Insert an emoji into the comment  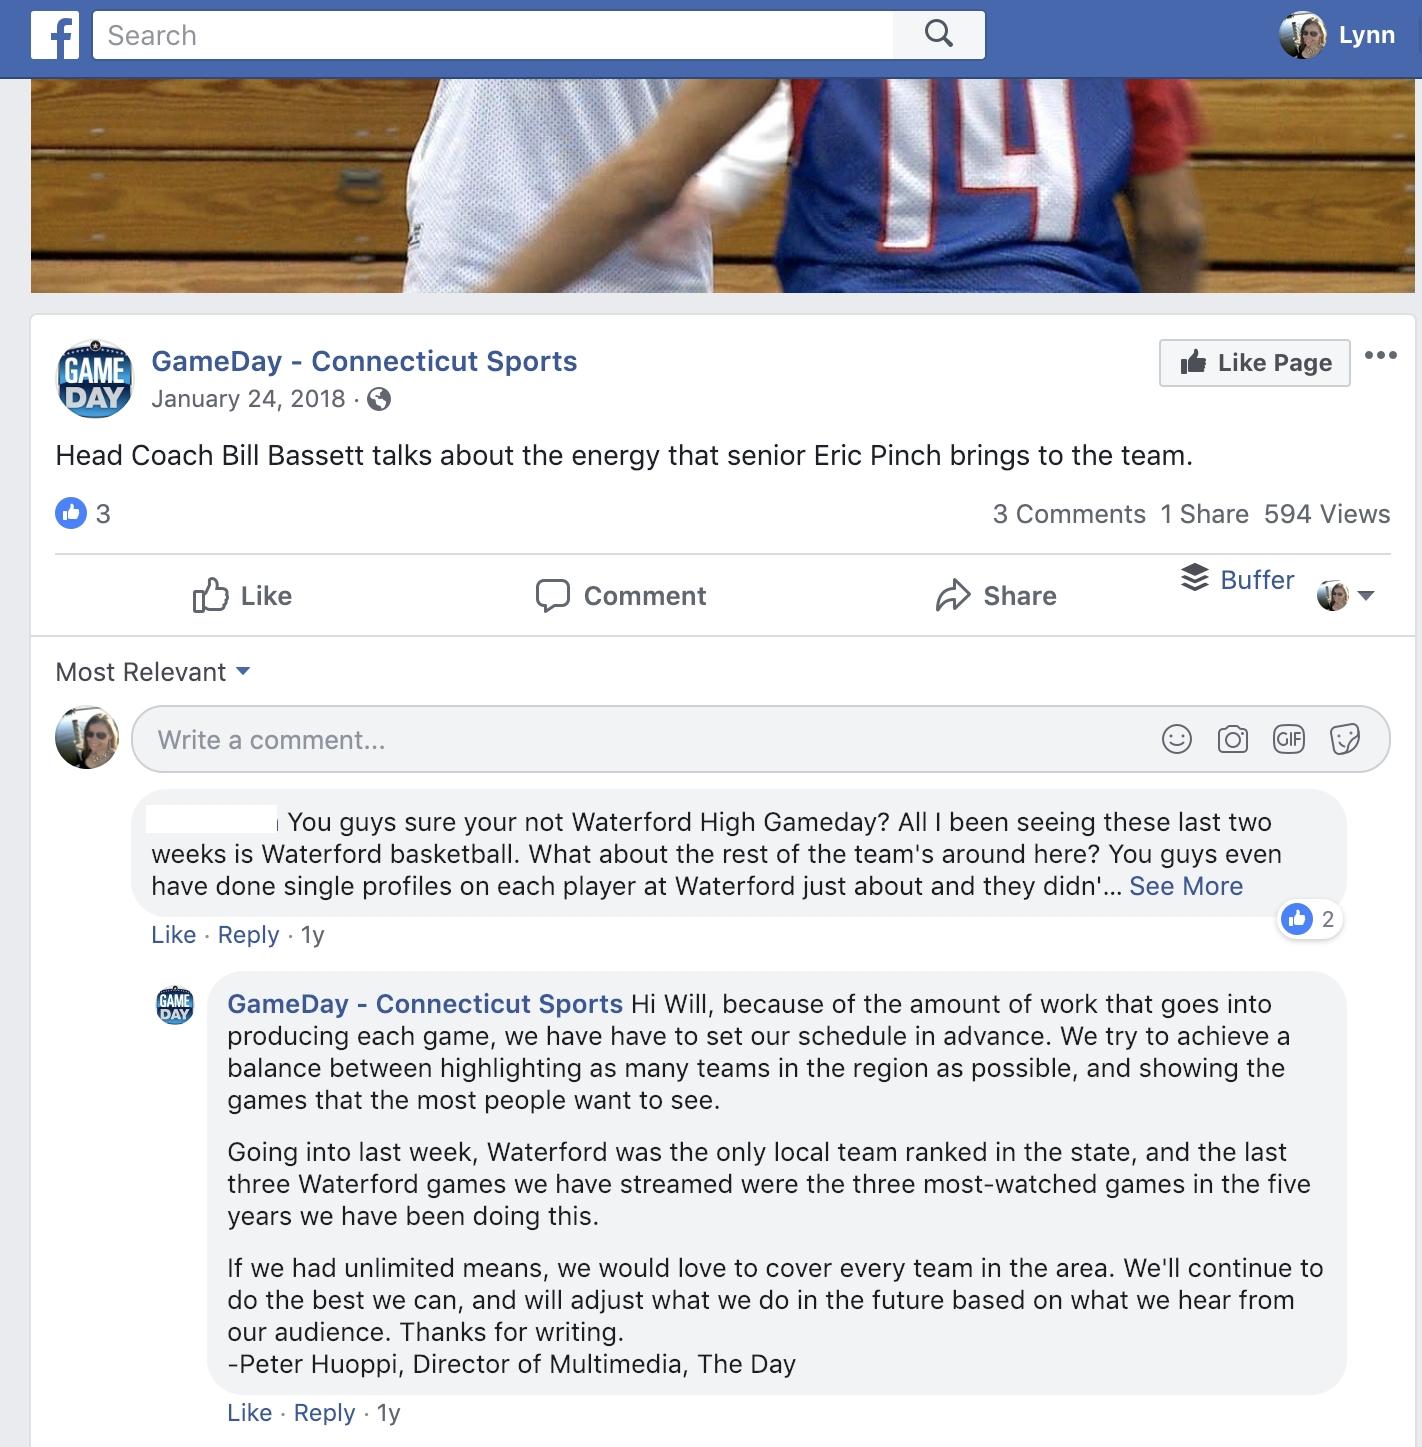click(1177, 739)
